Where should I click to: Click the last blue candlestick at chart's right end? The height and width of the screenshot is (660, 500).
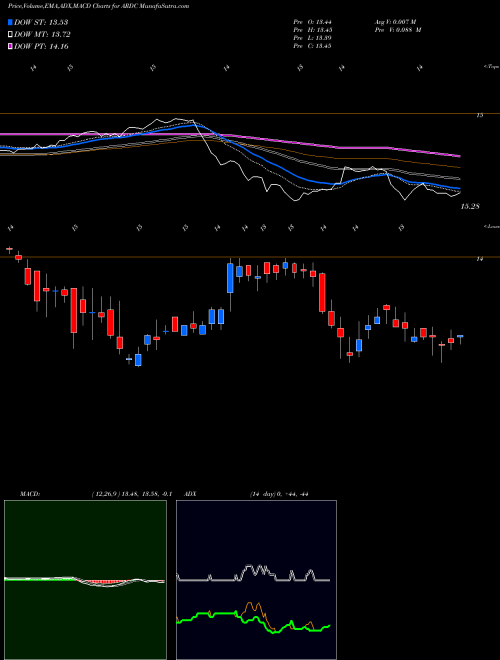[460, 336]
